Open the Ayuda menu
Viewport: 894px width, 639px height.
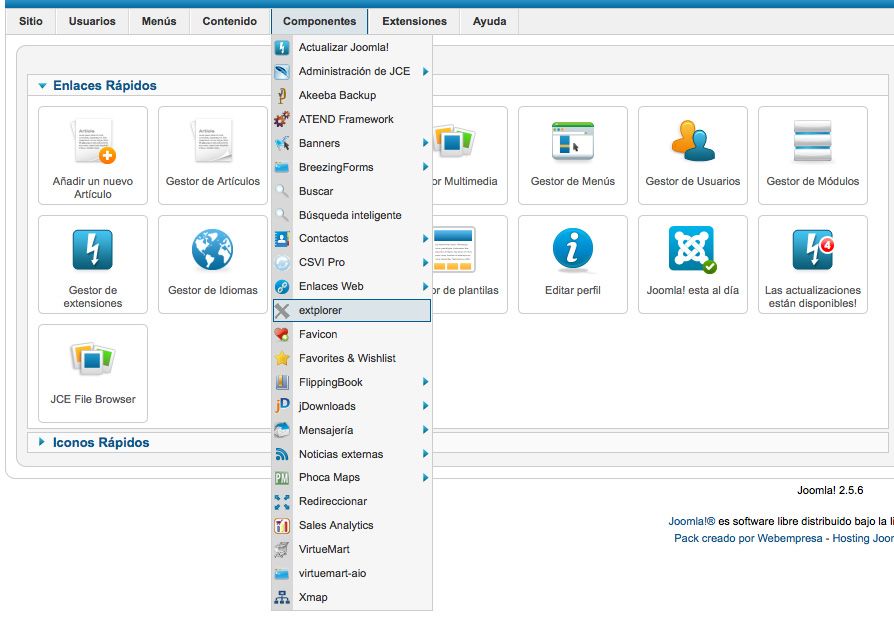tap(490, 22)
